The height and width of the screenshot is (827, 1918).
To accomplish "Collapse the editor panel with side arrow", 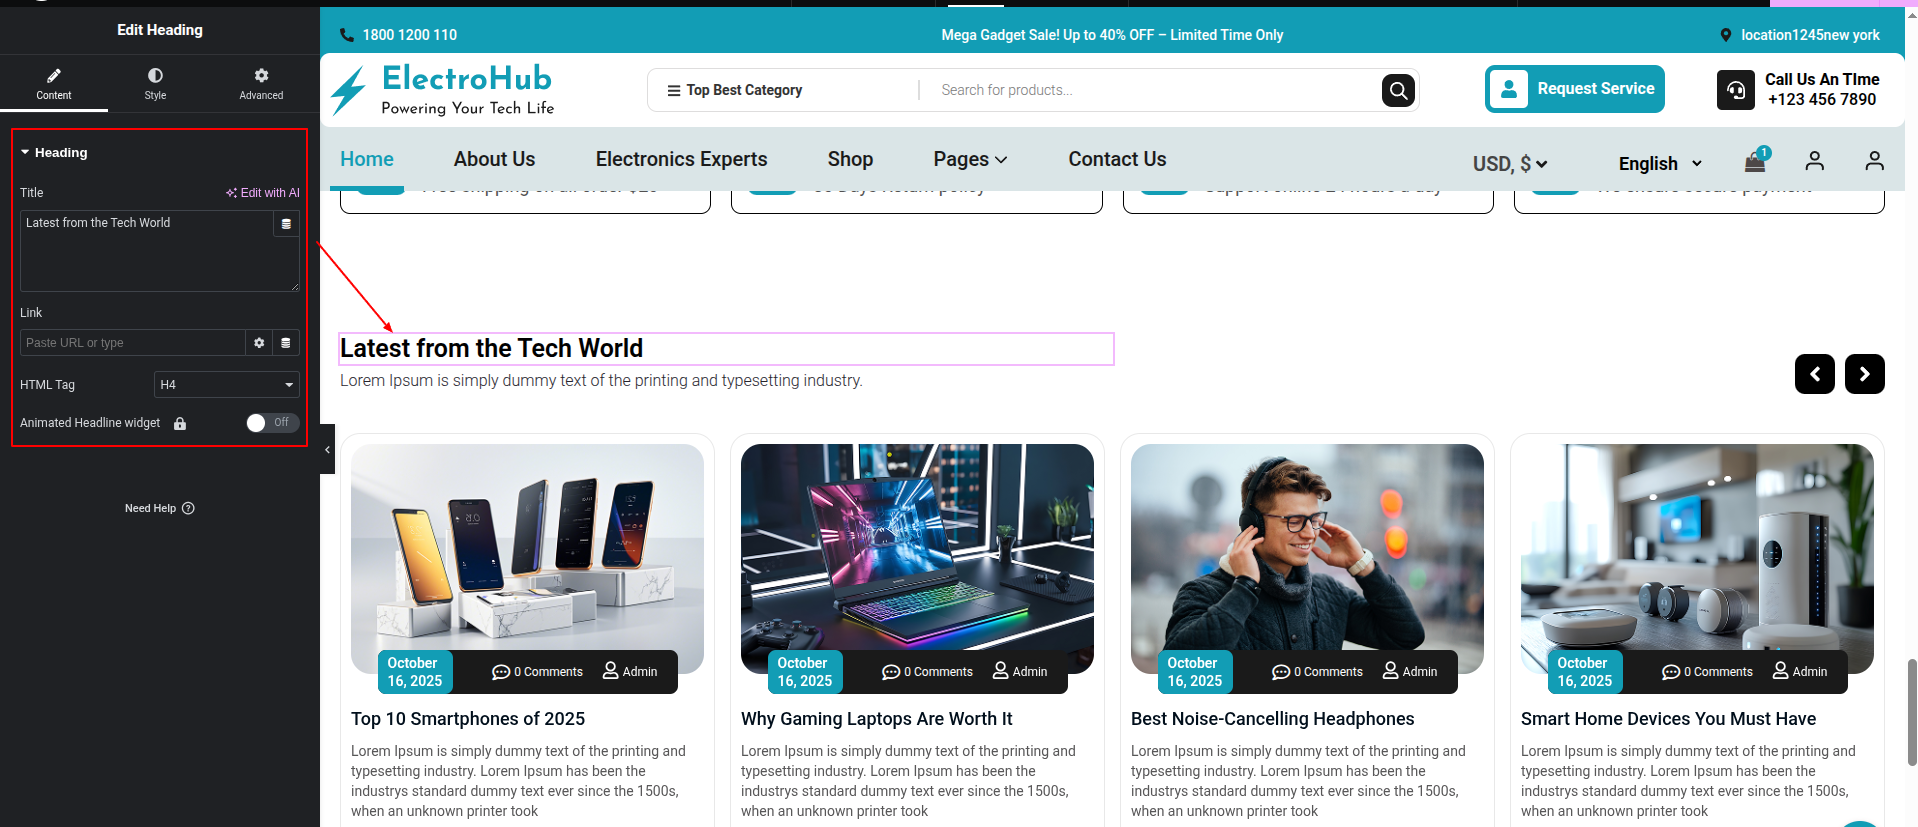I will tap(327, 450).
